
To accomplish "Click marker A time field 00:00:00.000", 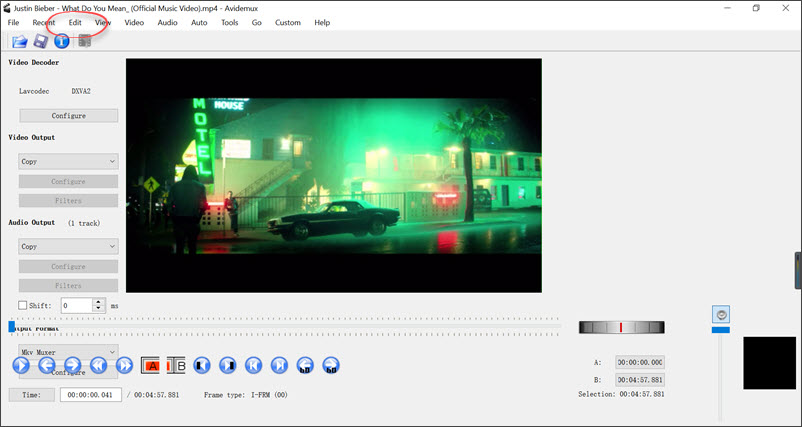I will click(640, 363).
